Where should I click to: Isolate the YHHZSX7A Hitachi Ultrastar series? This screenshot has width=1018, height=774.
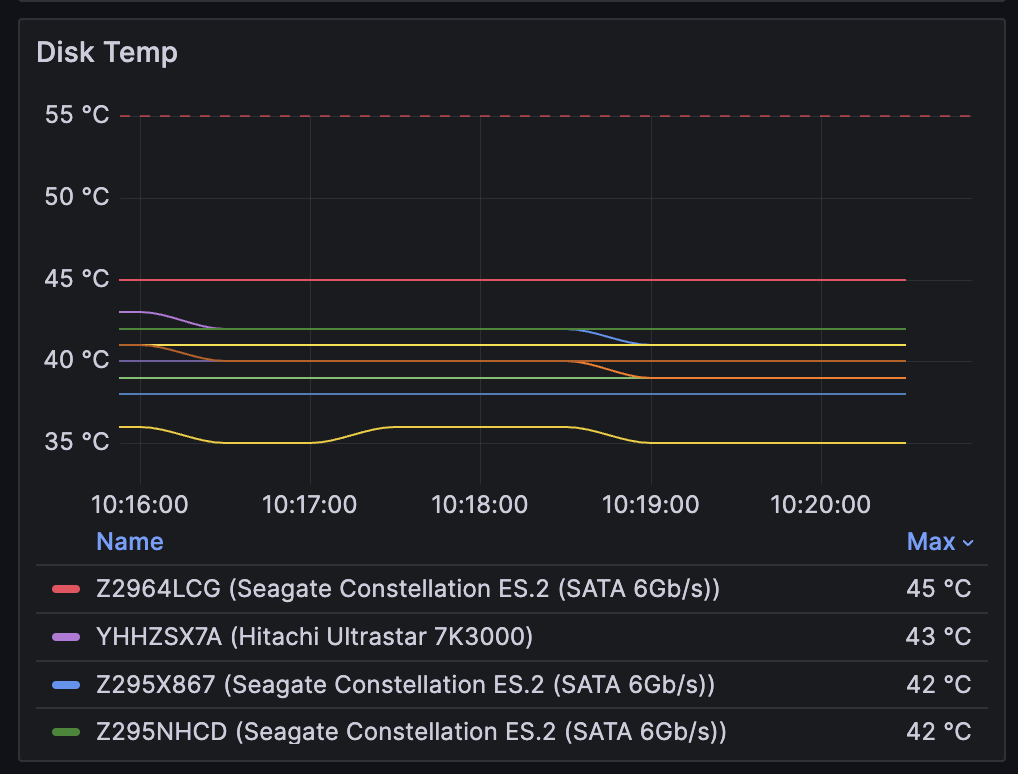(314, 637)
